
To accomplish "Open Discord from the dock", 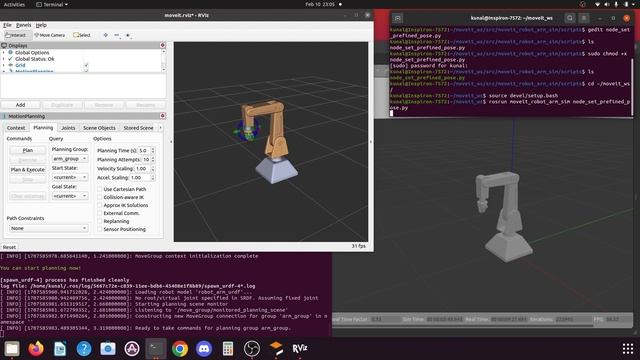I will (204, 349).
